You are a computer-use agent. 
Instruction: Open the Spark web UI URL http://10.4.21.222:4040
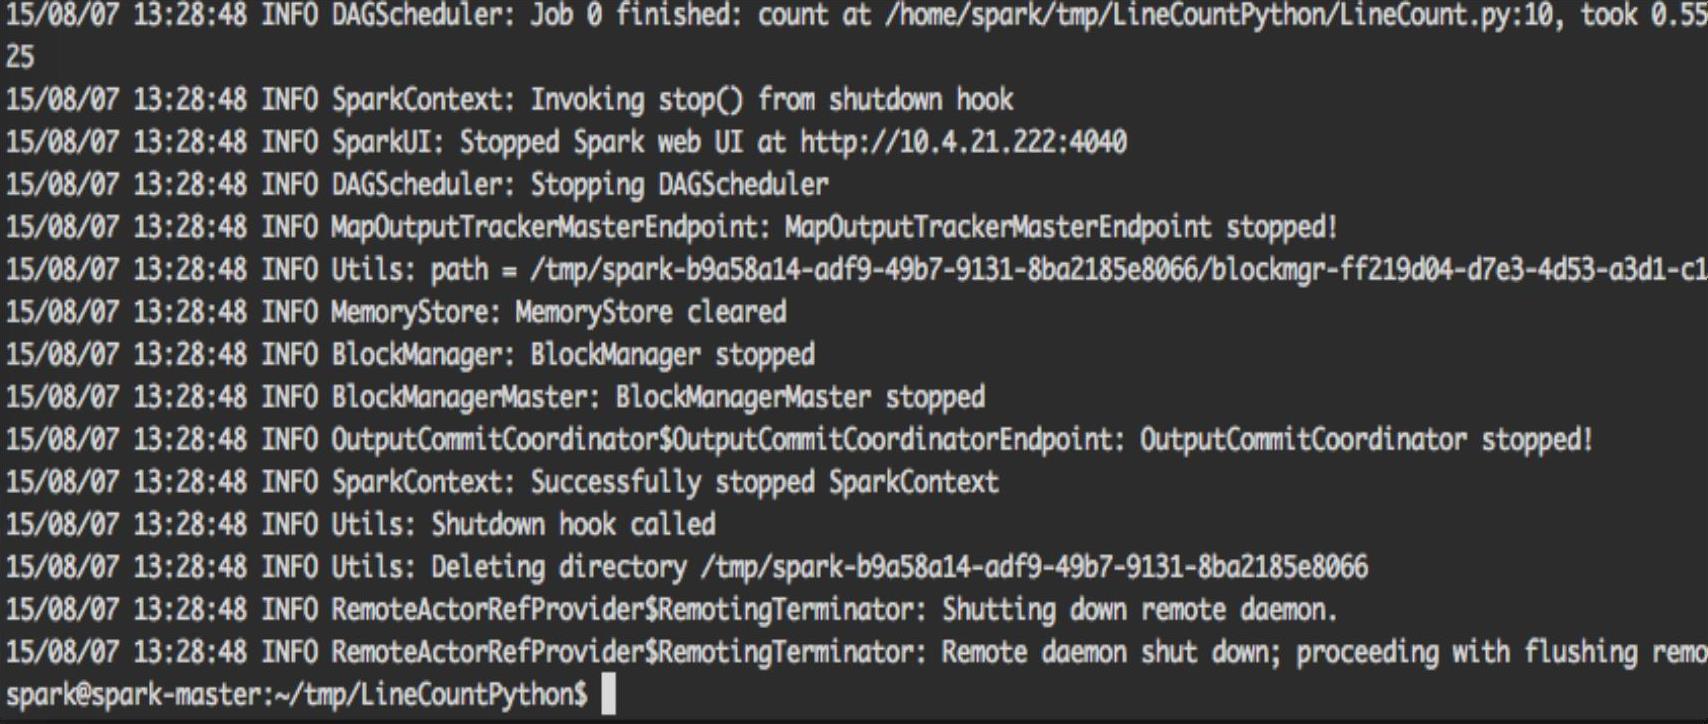(962, 142)
